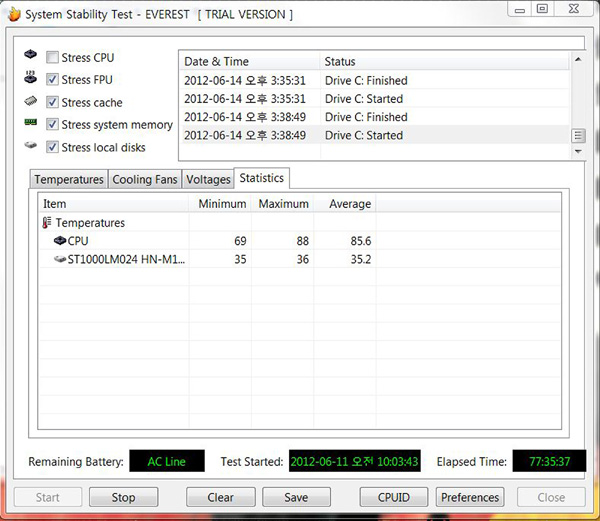Click the Stop button
The height and width of the screenshot is (521, 600).
coord(123,497)
